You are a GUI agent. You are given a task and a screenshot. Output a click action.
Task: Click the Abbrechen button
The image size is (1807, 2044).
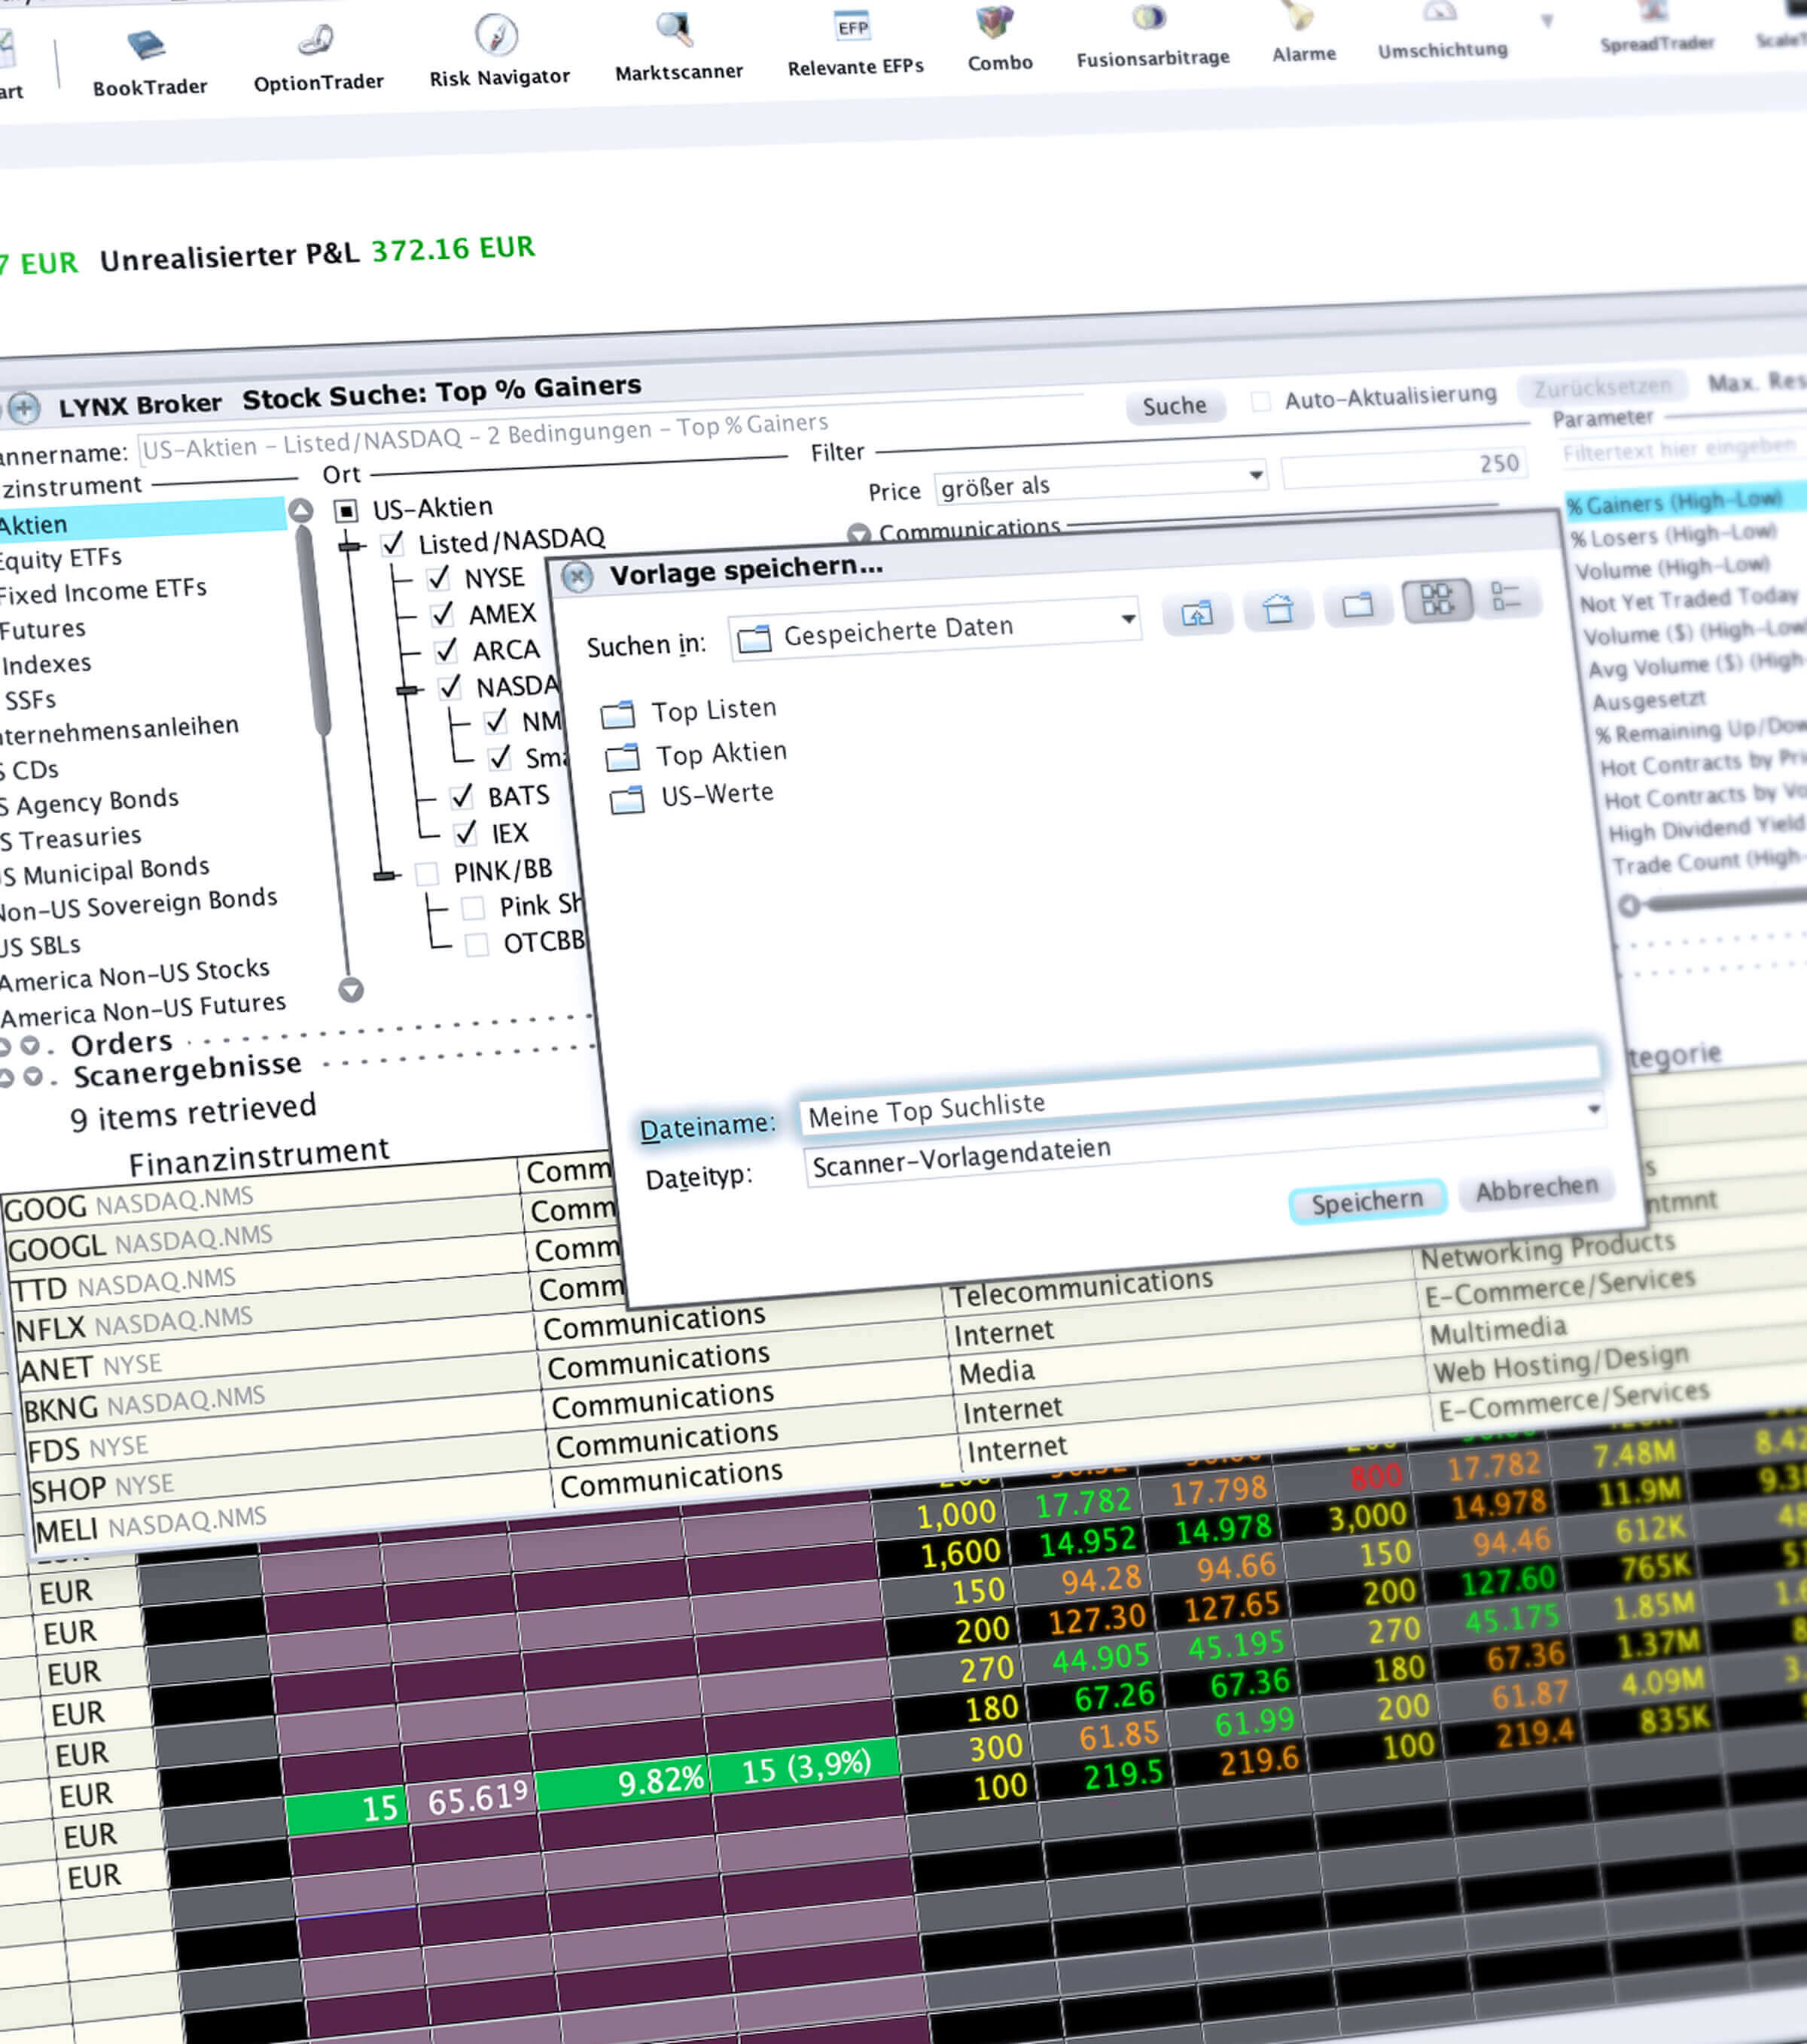1536,1189
